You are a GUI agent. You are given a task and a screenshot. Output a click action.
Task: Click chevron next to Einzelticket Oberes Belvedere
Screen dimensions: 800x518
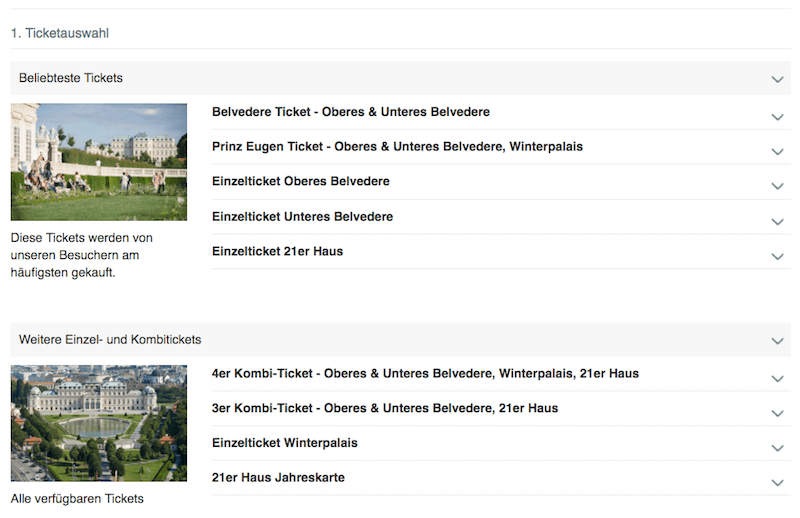(x=777, y=187)
